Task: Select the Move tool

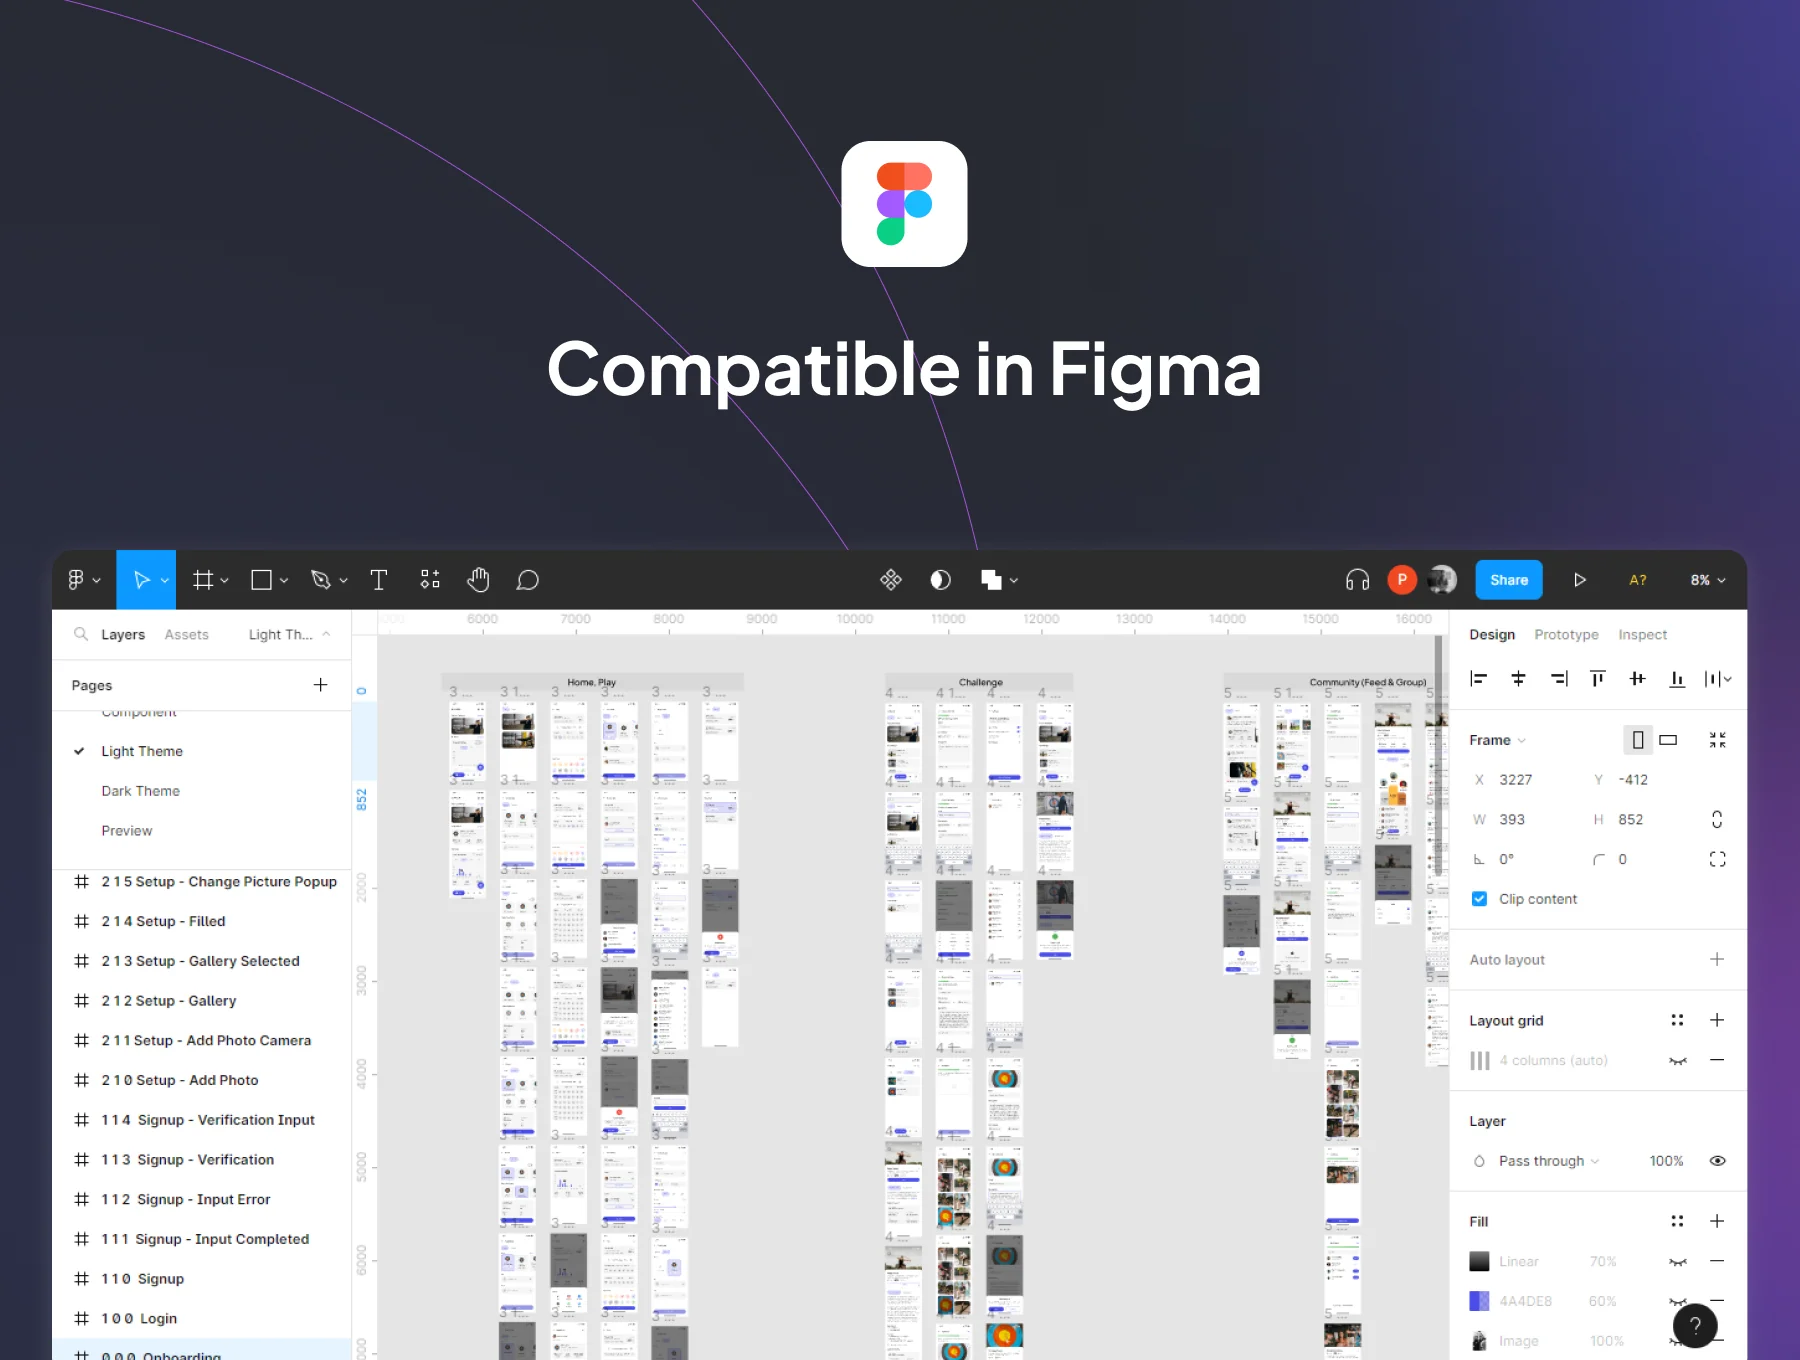Action: pos(141,580)
